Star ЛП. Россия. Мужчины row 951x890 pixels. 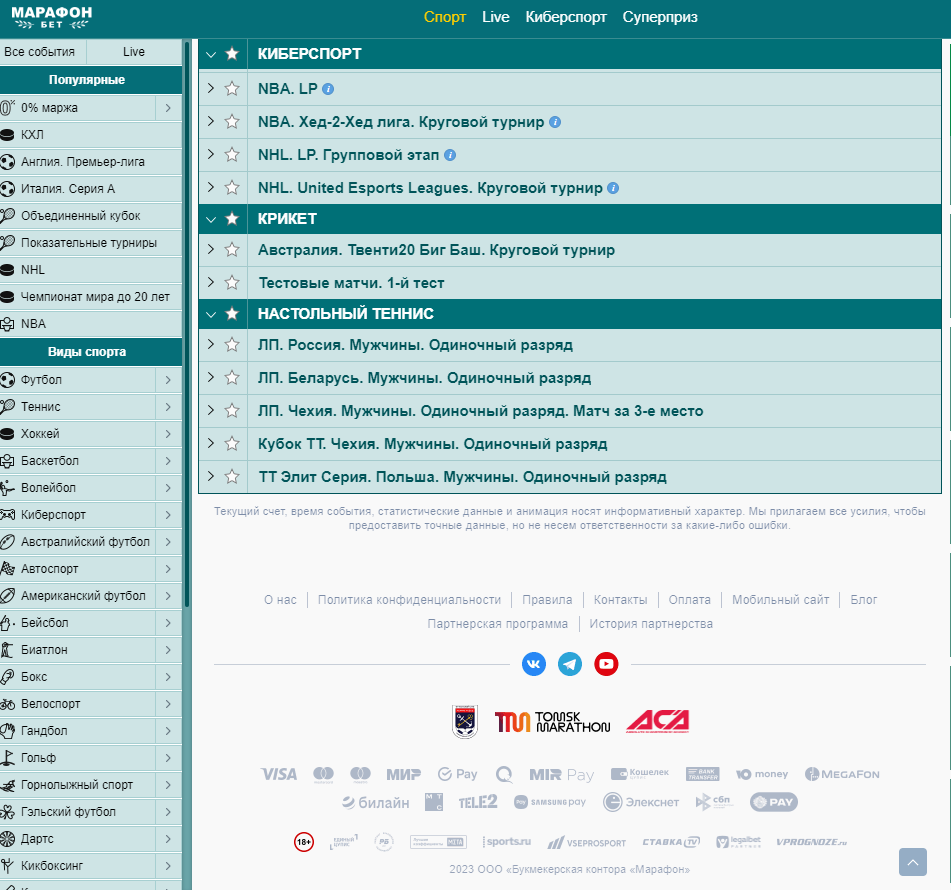tap(232, 345)
